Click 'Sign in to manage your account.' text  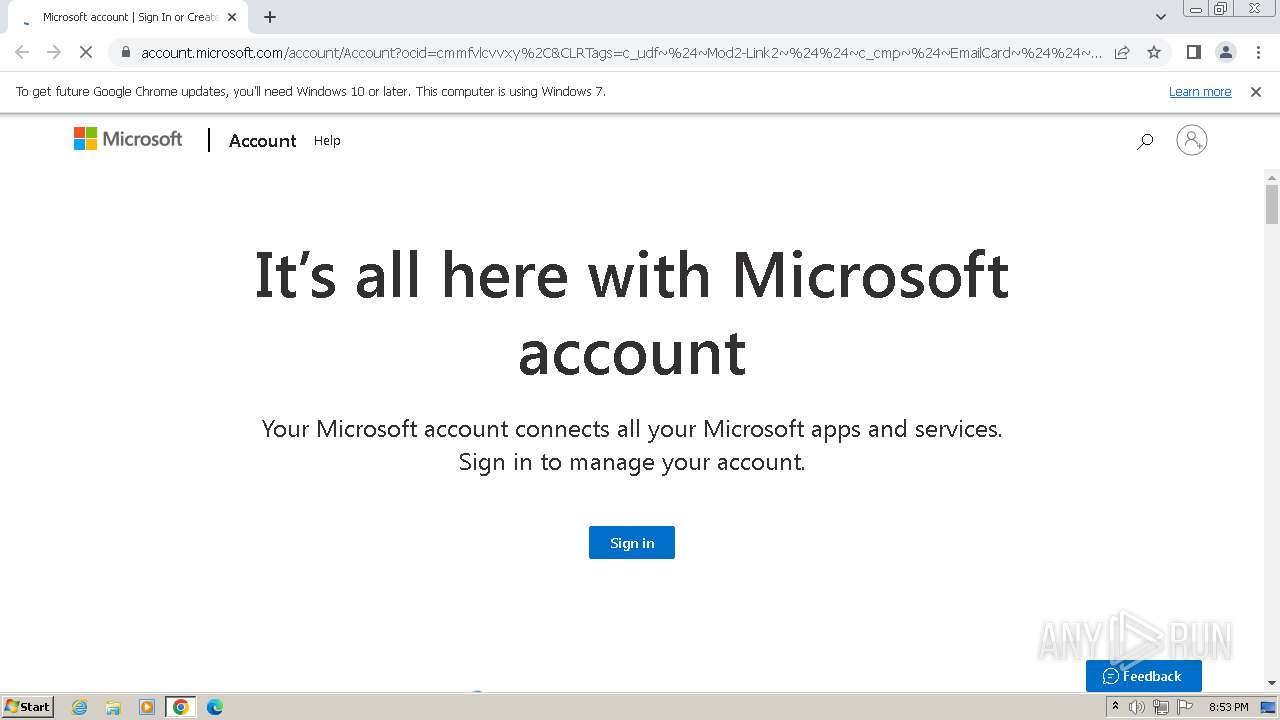pyautogui.click(x=632, y=462)
